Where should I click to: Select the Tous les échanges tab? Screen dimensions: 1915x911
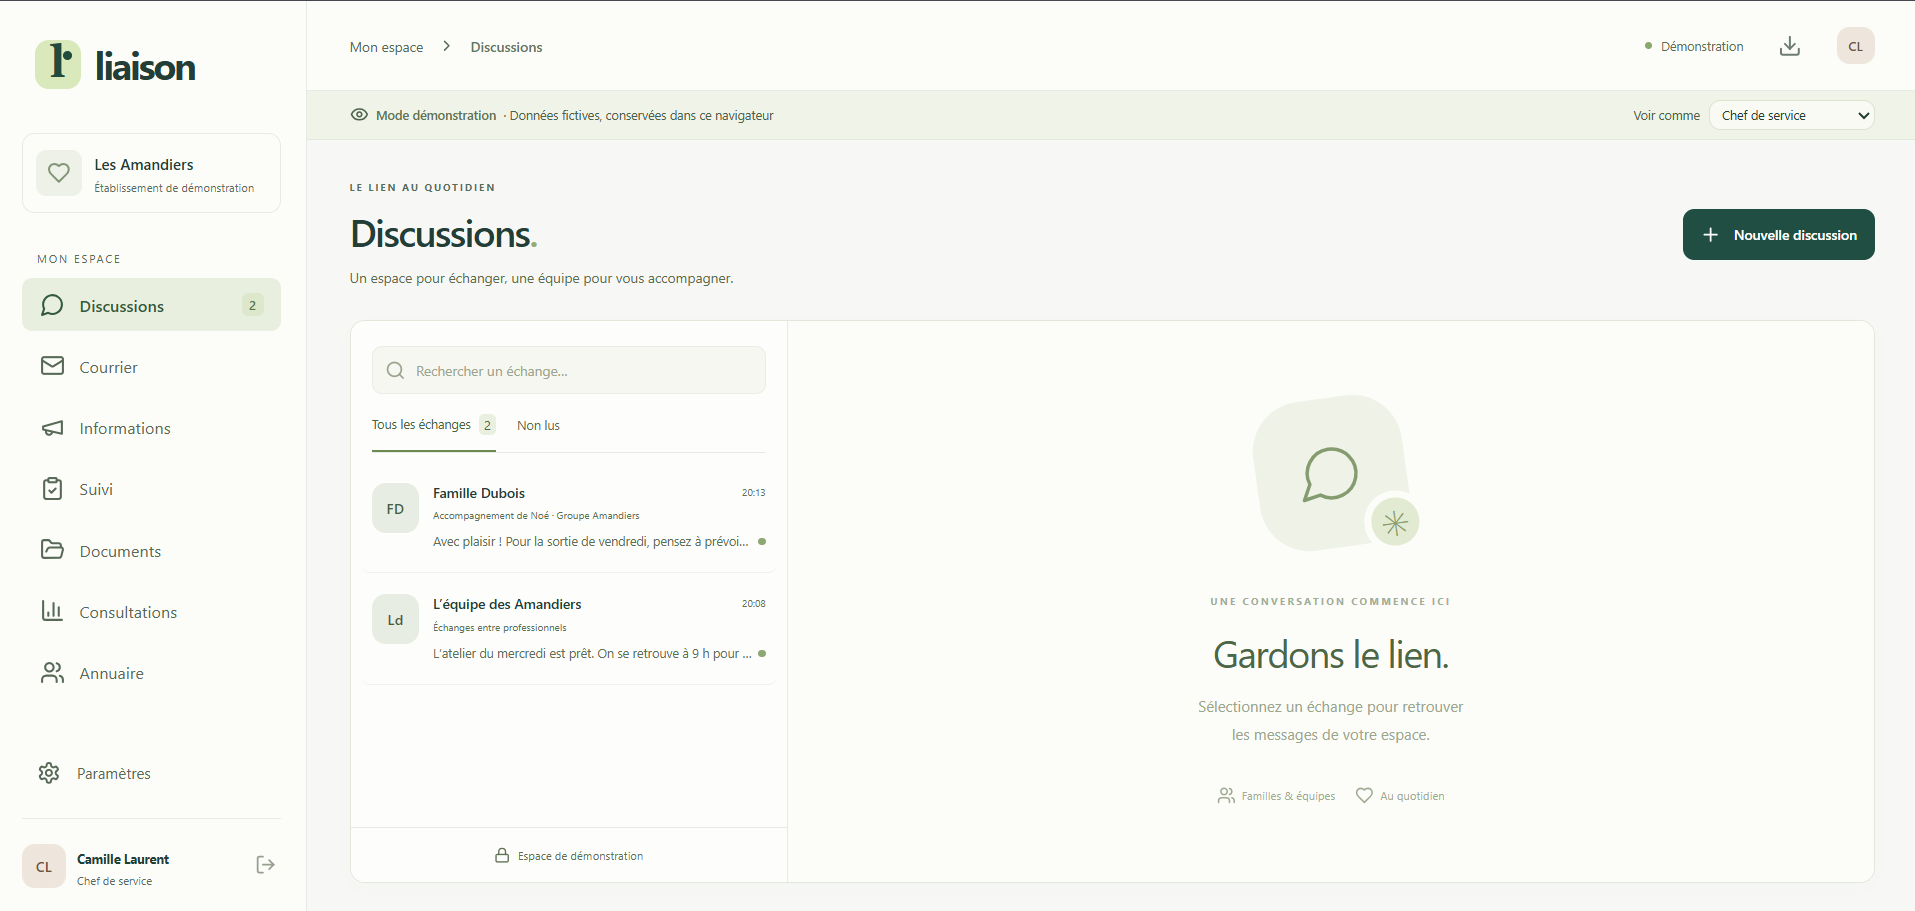pyautogui.click(x=433, y=425)
